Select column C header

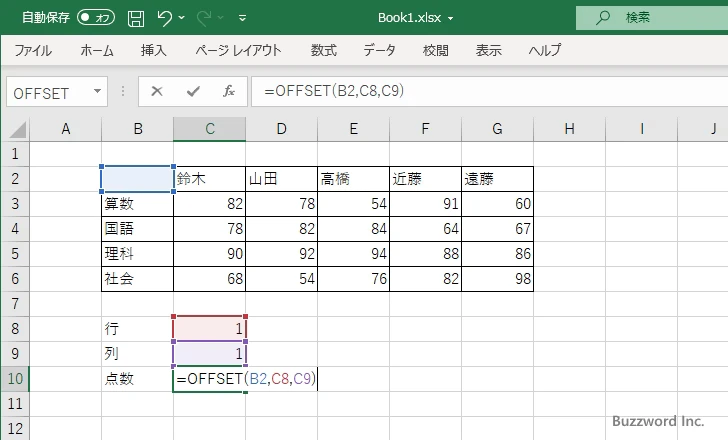[209, 129]
